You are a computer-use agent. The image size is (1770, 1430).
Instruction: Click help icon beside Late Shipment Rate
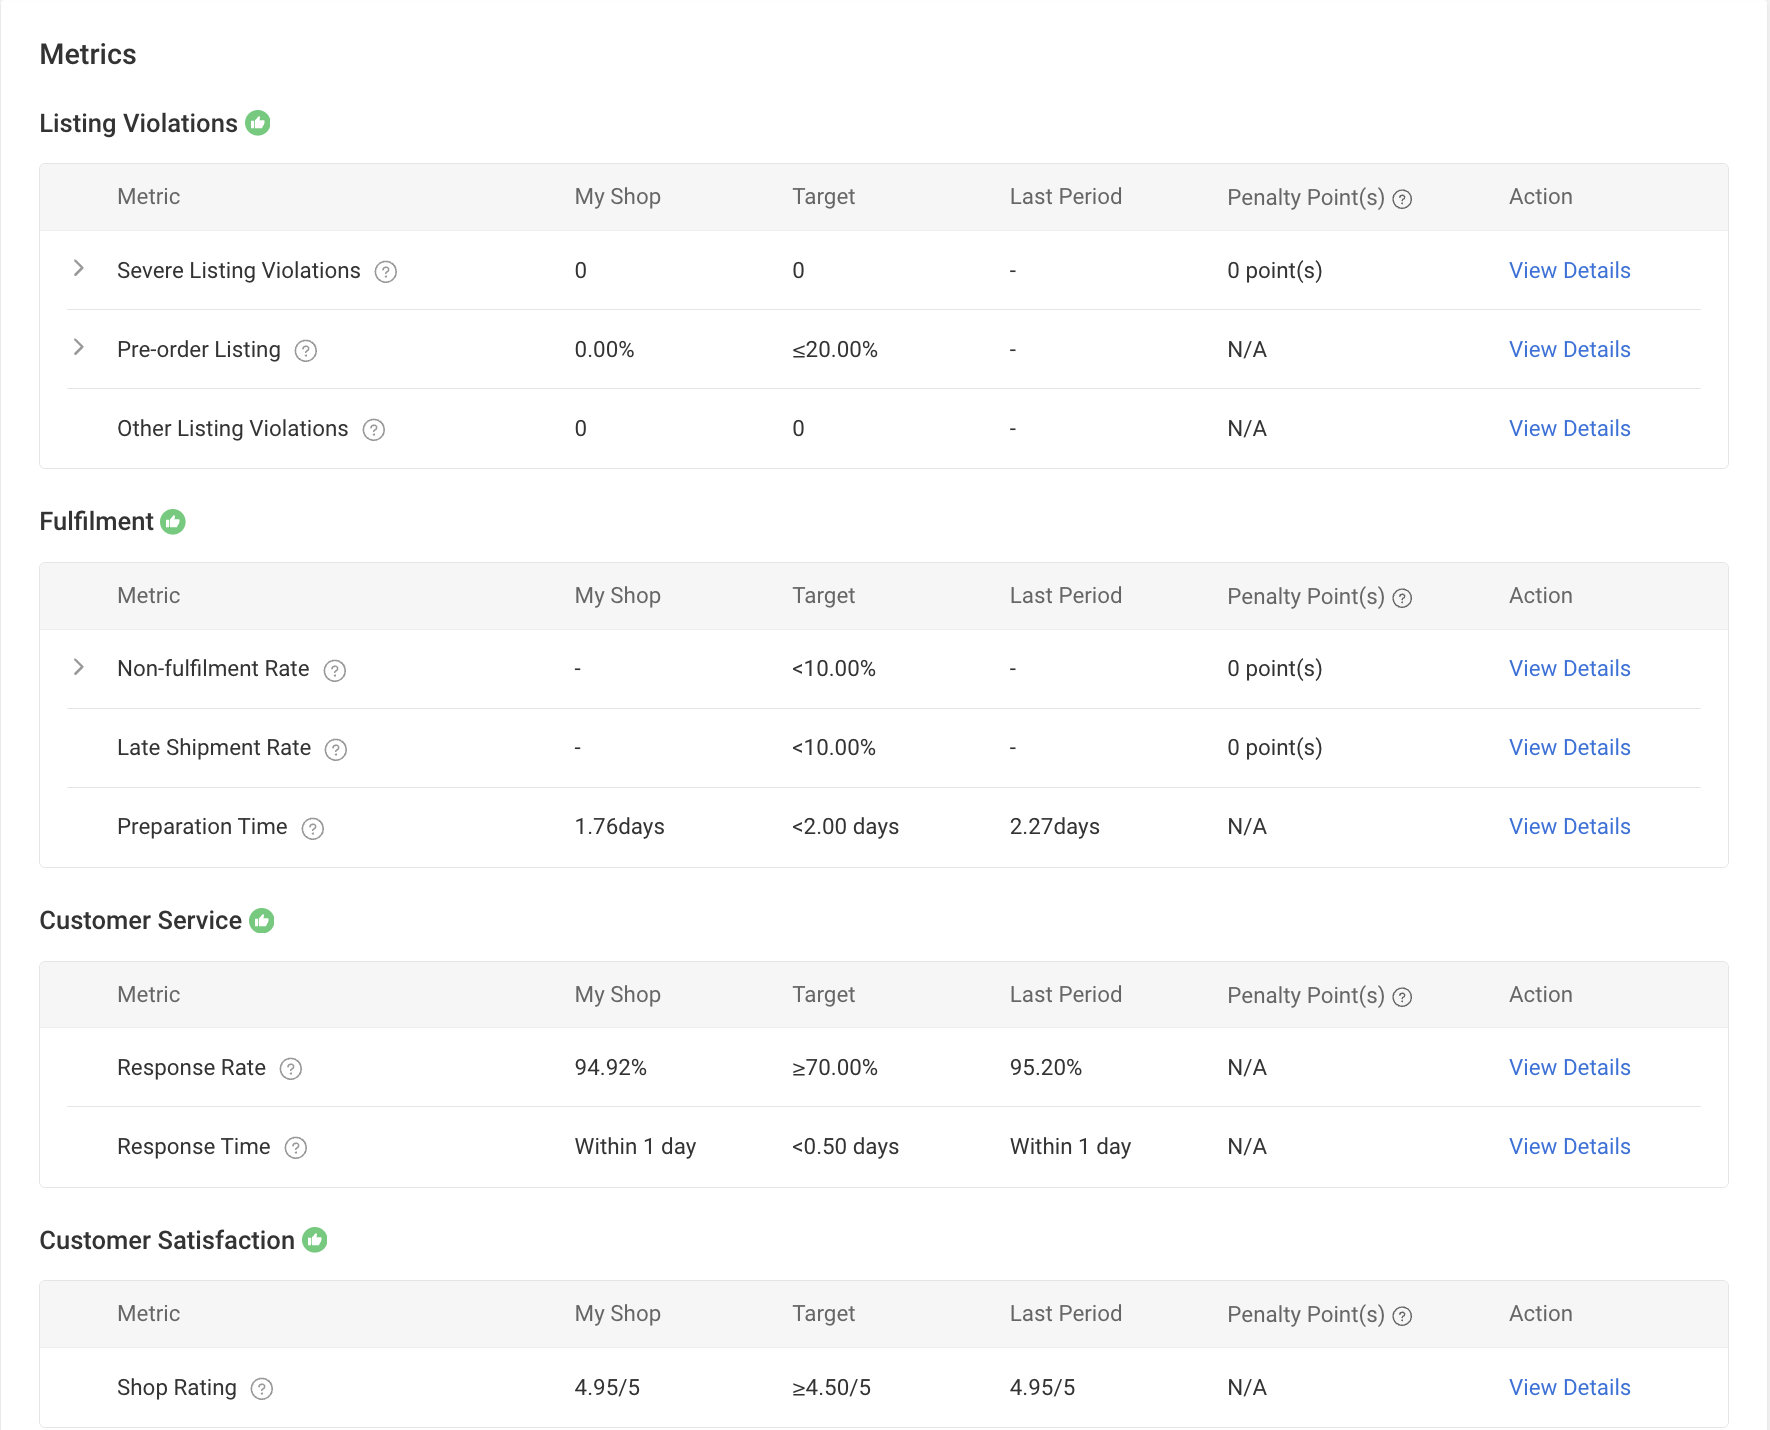coord(336,749)
